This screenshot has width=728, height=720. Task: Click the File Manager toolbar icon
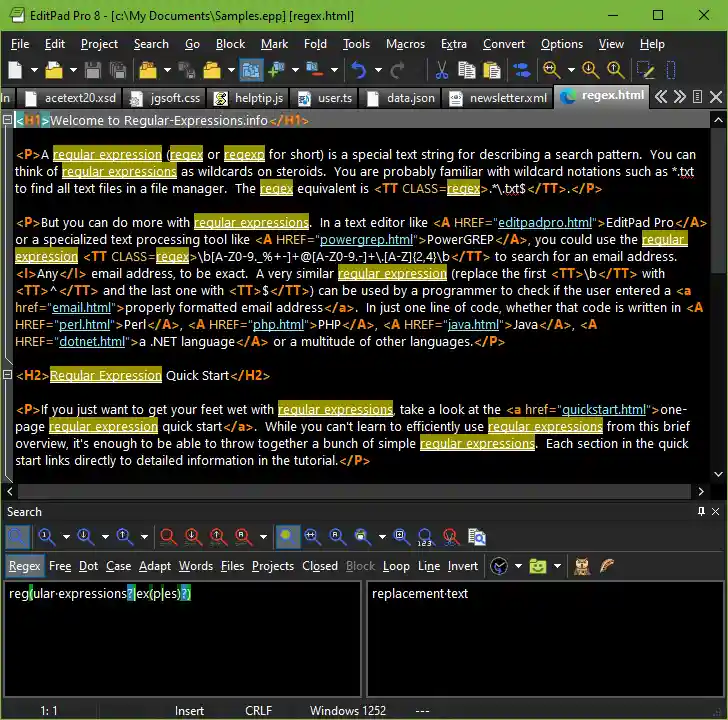pyautogui.click(x=251, y=70)
